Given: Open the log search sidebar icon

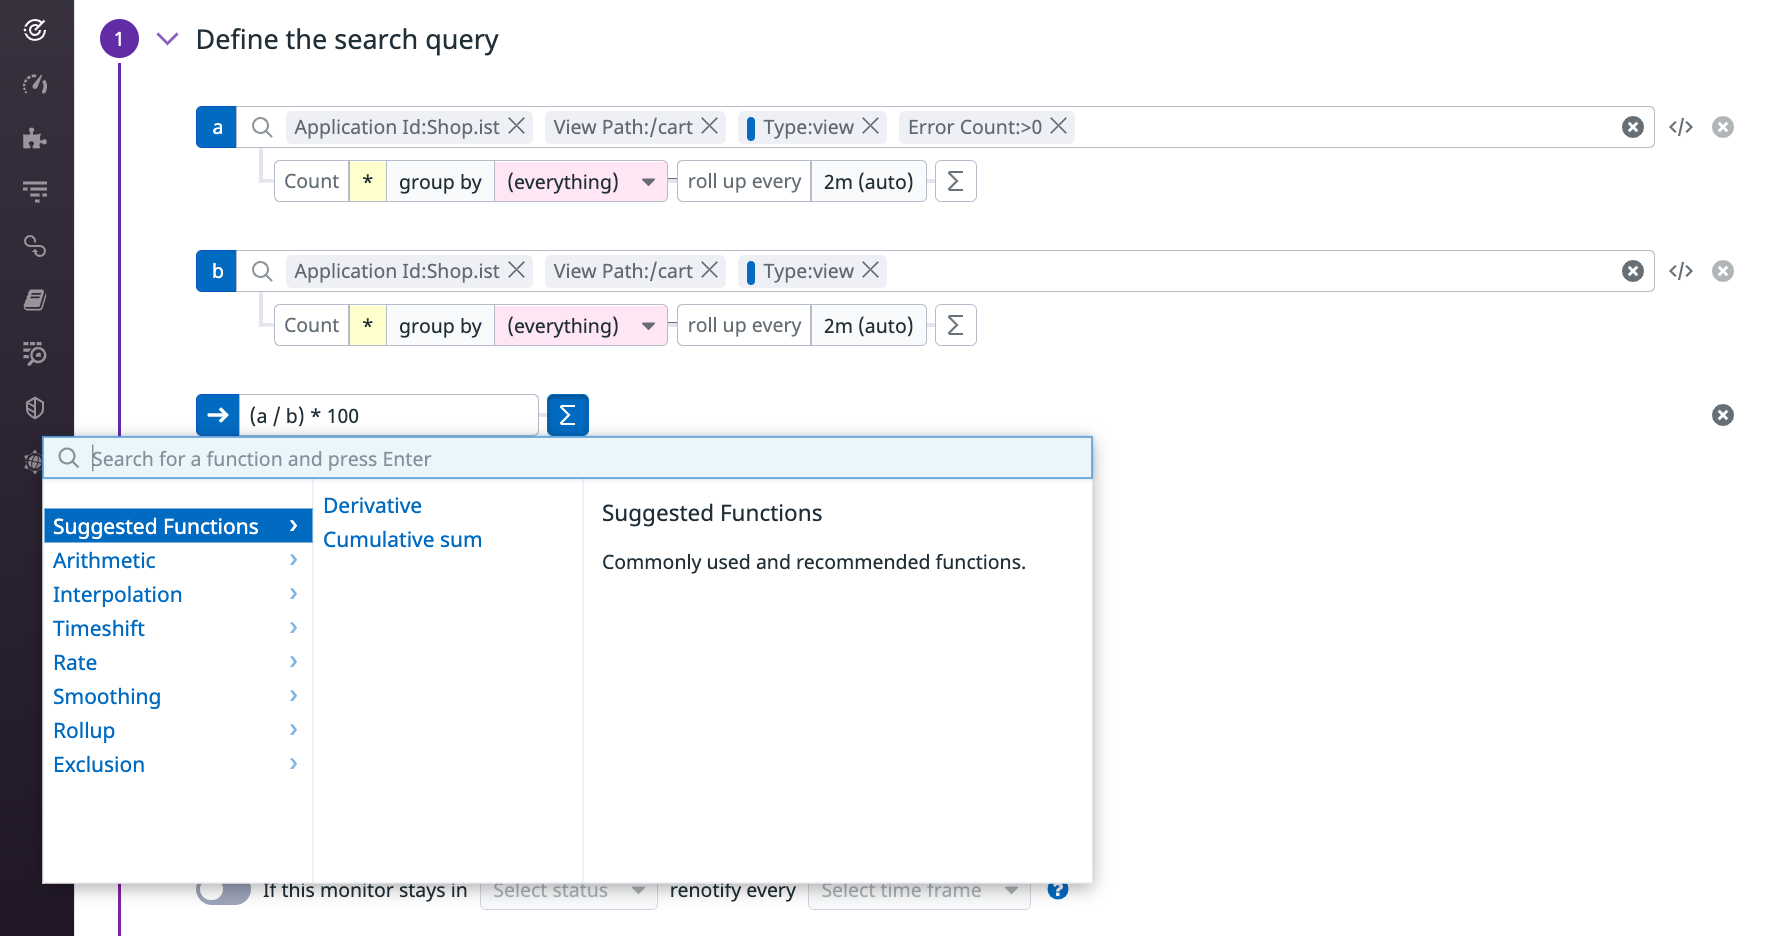Looking at the screenshot, I should tap(35, 353).
